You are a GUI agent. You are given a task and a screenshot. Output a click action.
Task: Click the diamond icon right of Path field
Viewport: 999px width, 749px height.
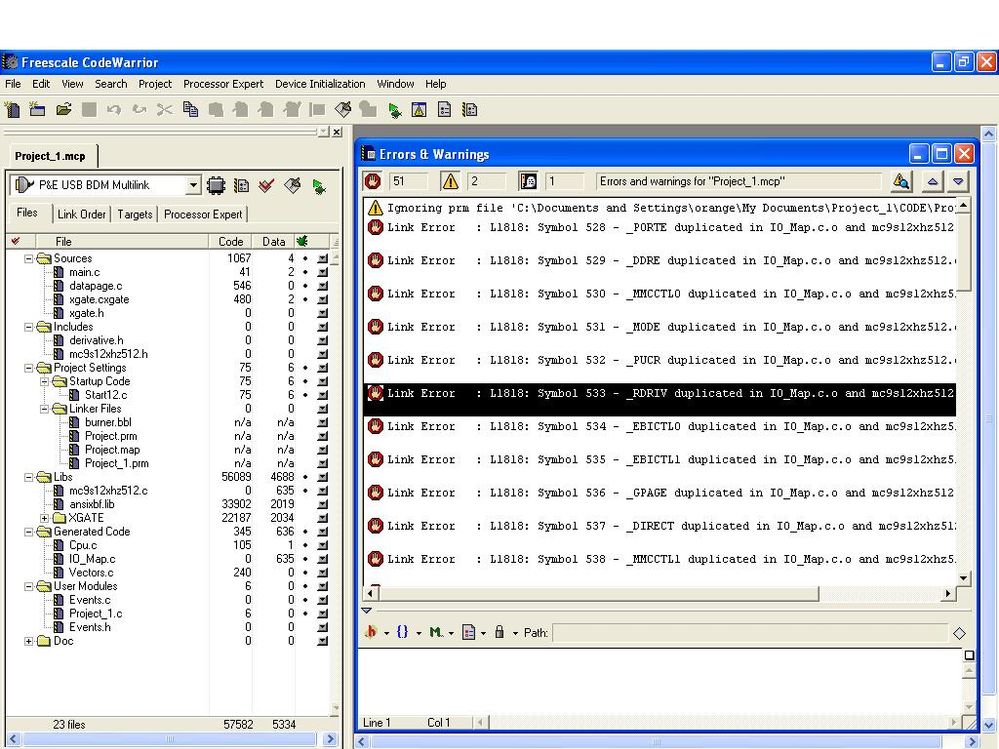[x=959, y=632]
